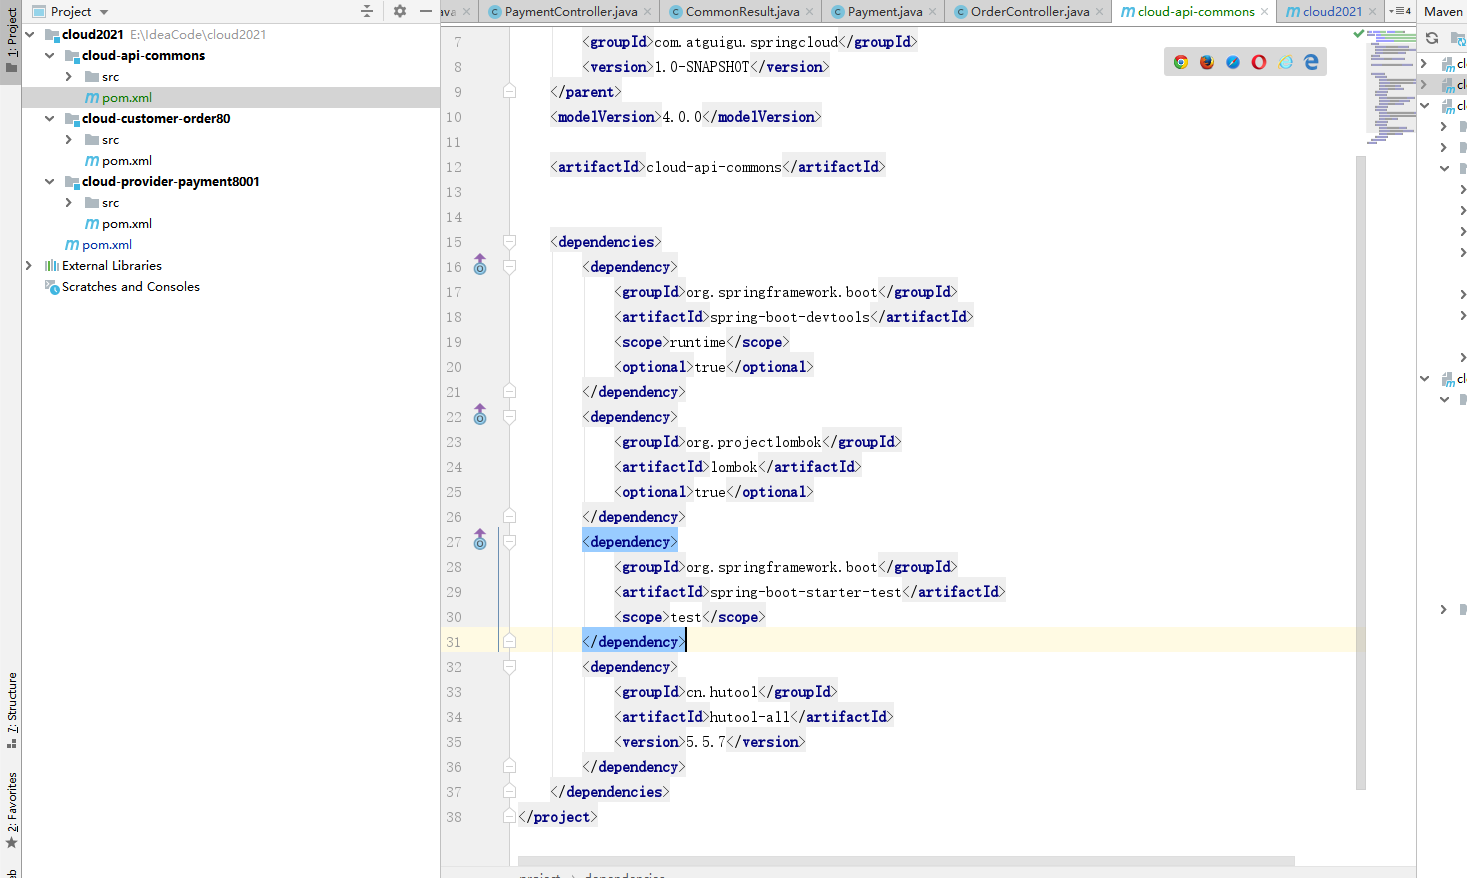Close the cloud2021 editor tab
Viewport: 1467px width, 878px height.
[1372, 12]
